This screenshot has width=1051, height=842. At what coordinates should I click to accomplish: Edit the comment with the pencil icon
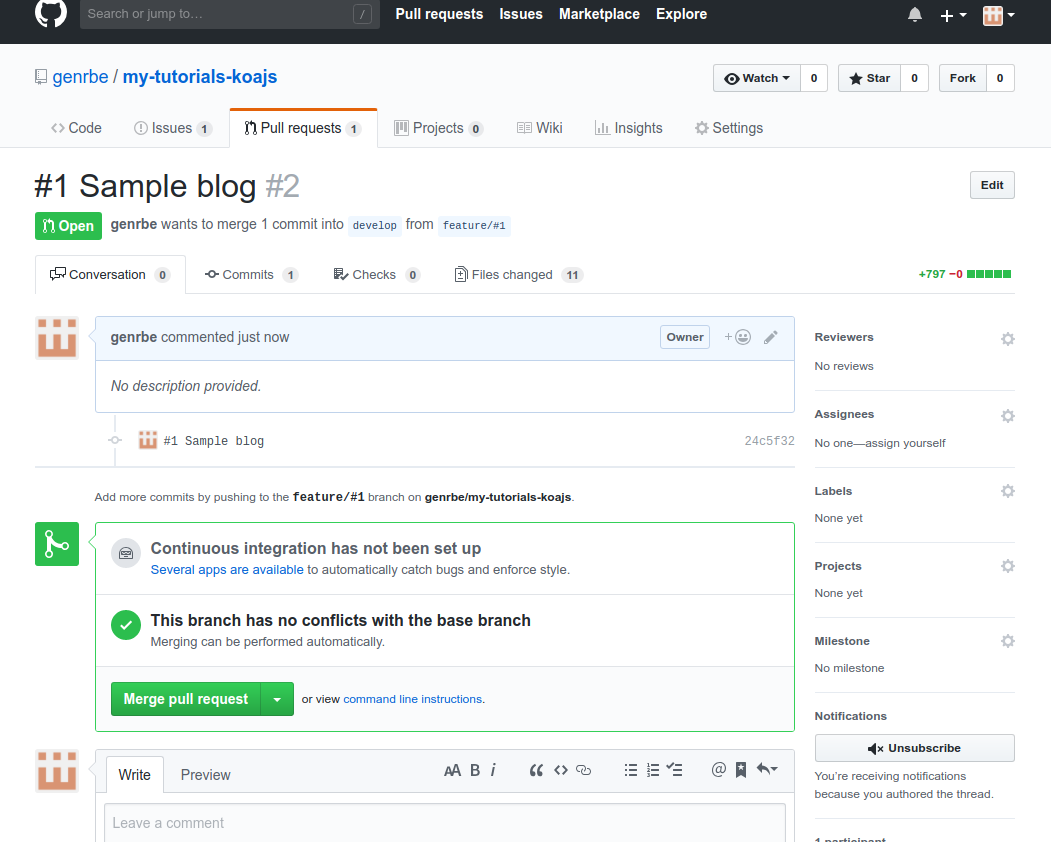tap(771, 337)
